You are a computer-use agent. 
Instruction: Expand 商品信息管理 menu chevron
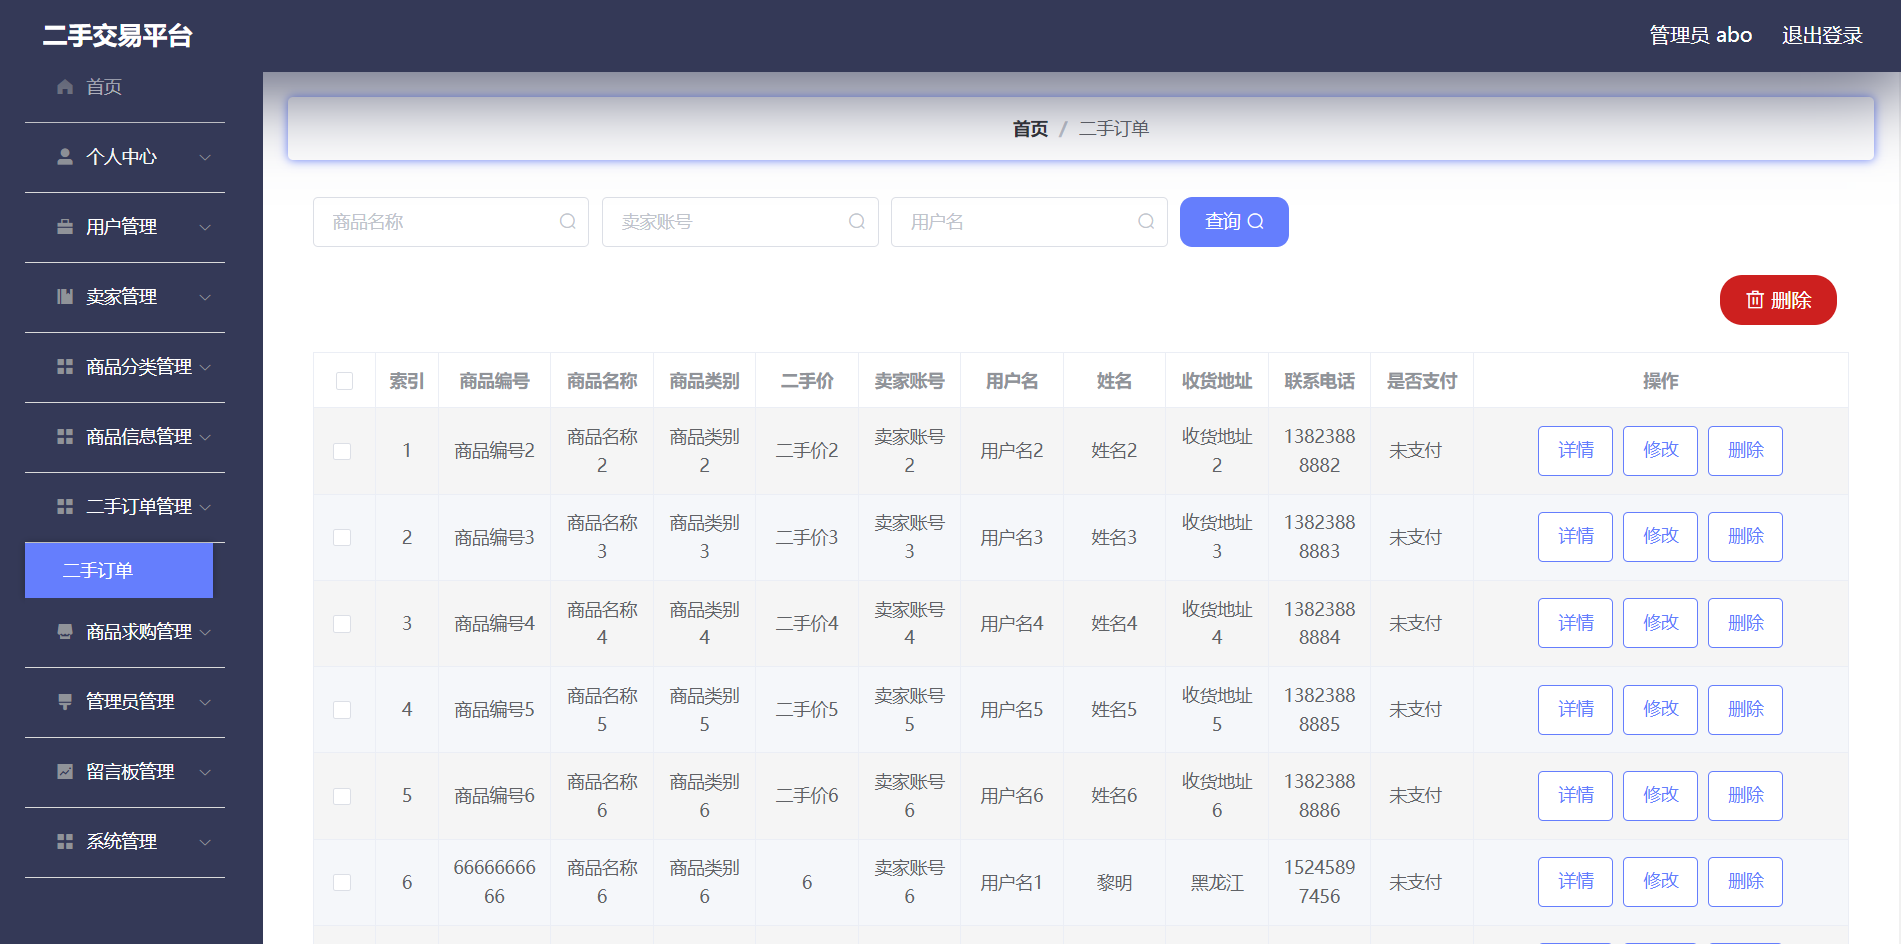click(205, 437)
